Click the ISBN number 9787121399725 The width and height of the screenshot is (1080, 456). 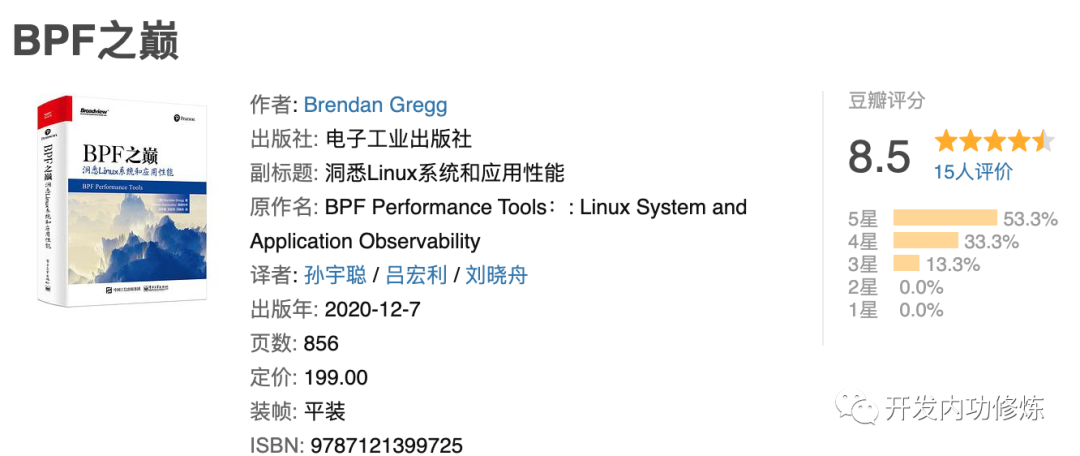point(386,445)
